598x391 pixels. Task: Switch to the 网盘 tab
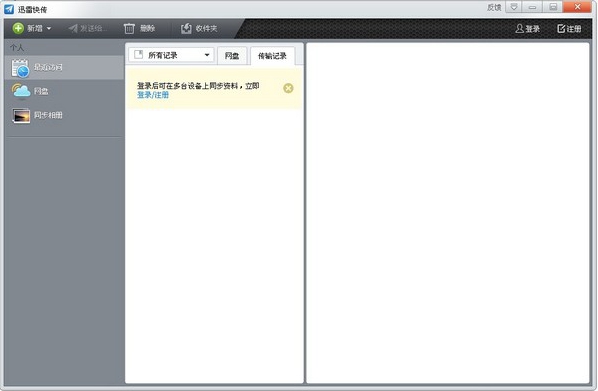[x=232, y=56]
